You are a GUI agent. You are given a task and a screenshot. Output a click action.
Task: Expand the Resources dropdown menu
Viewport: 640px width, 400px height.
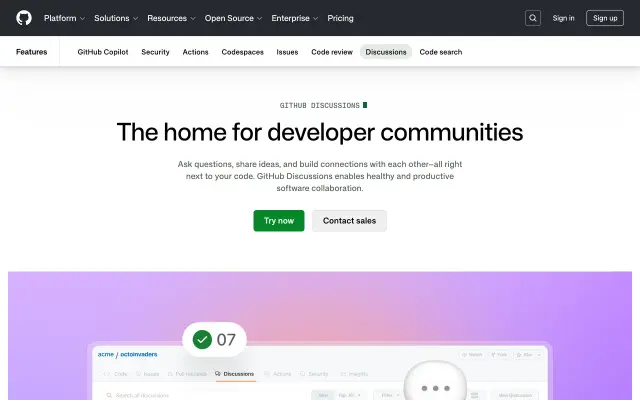[x=171, y=18]
